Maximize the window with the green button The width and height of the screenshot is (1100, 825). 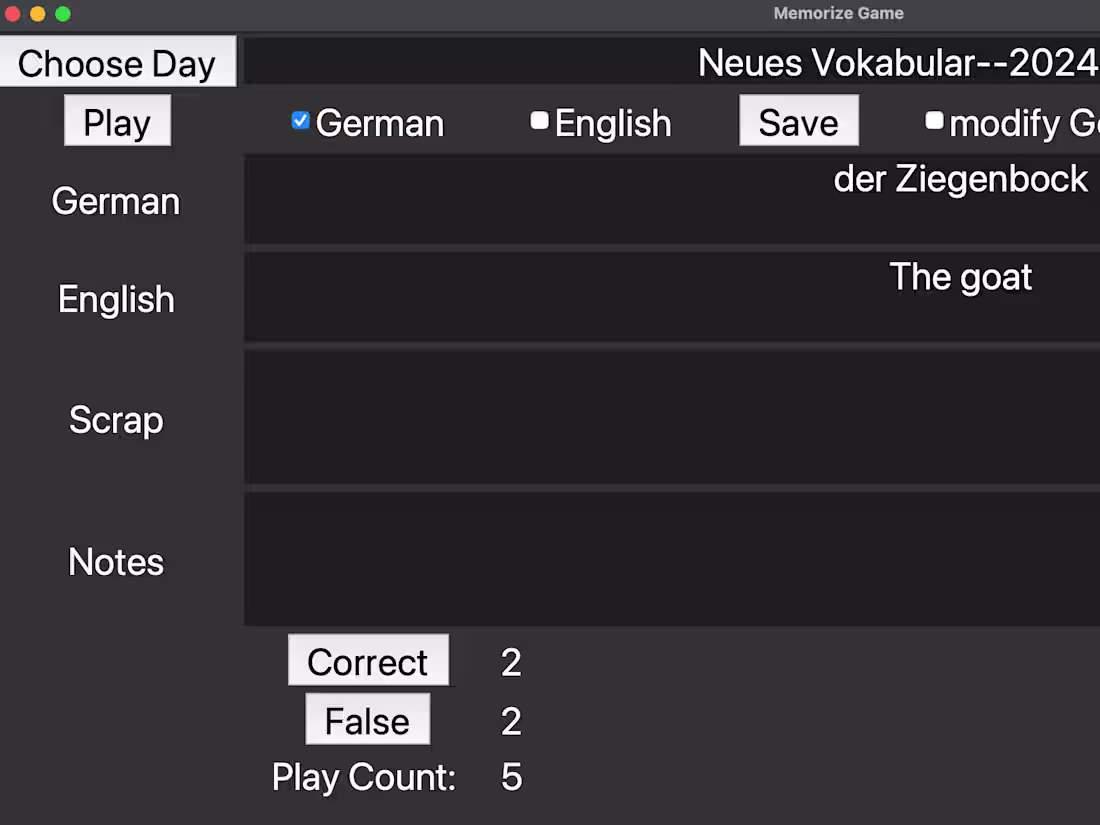63,14
